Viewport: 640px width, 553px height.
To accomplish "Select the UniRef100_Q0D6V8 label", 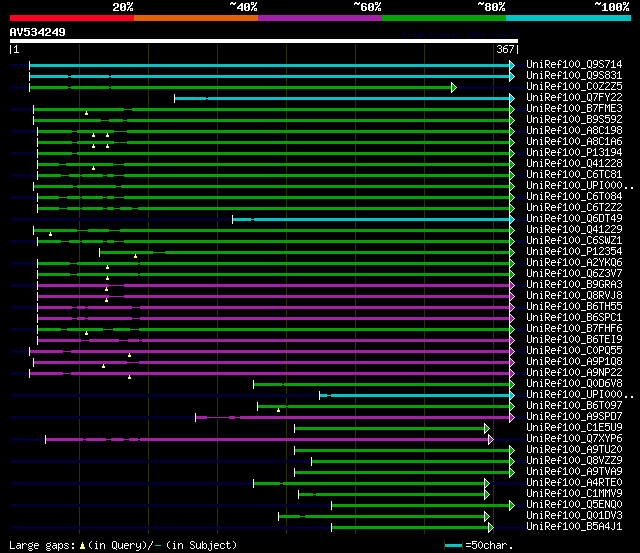I will click(574, 384).
